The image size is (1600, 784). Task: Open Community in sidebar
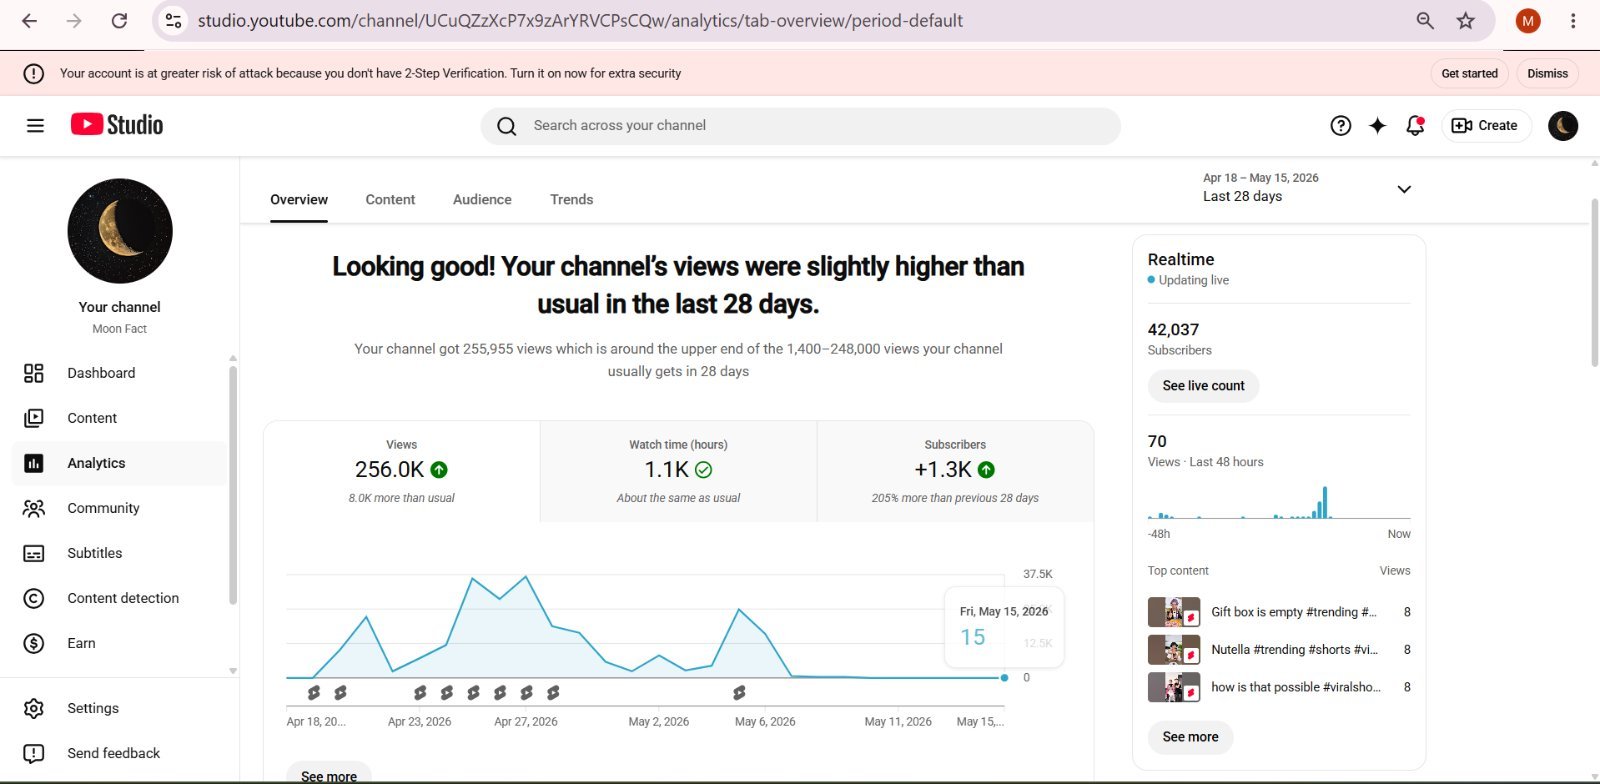120,508
